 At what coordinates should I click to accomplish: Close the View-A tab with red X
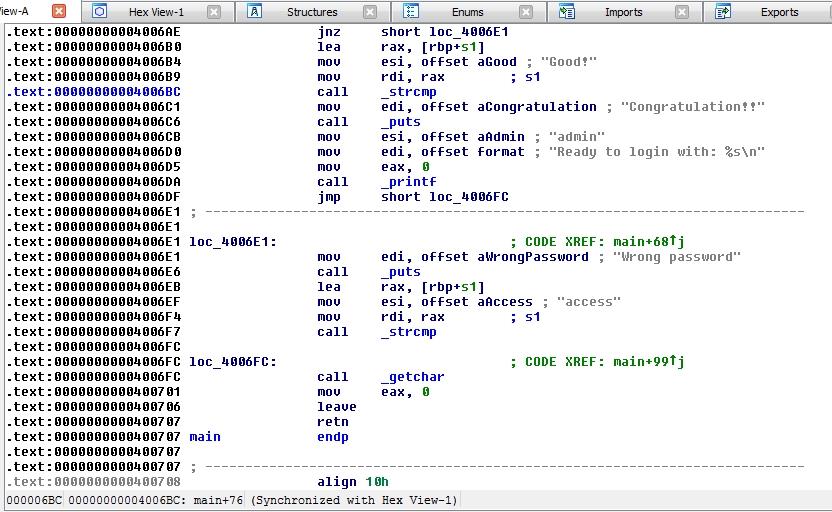pos(59,11)
